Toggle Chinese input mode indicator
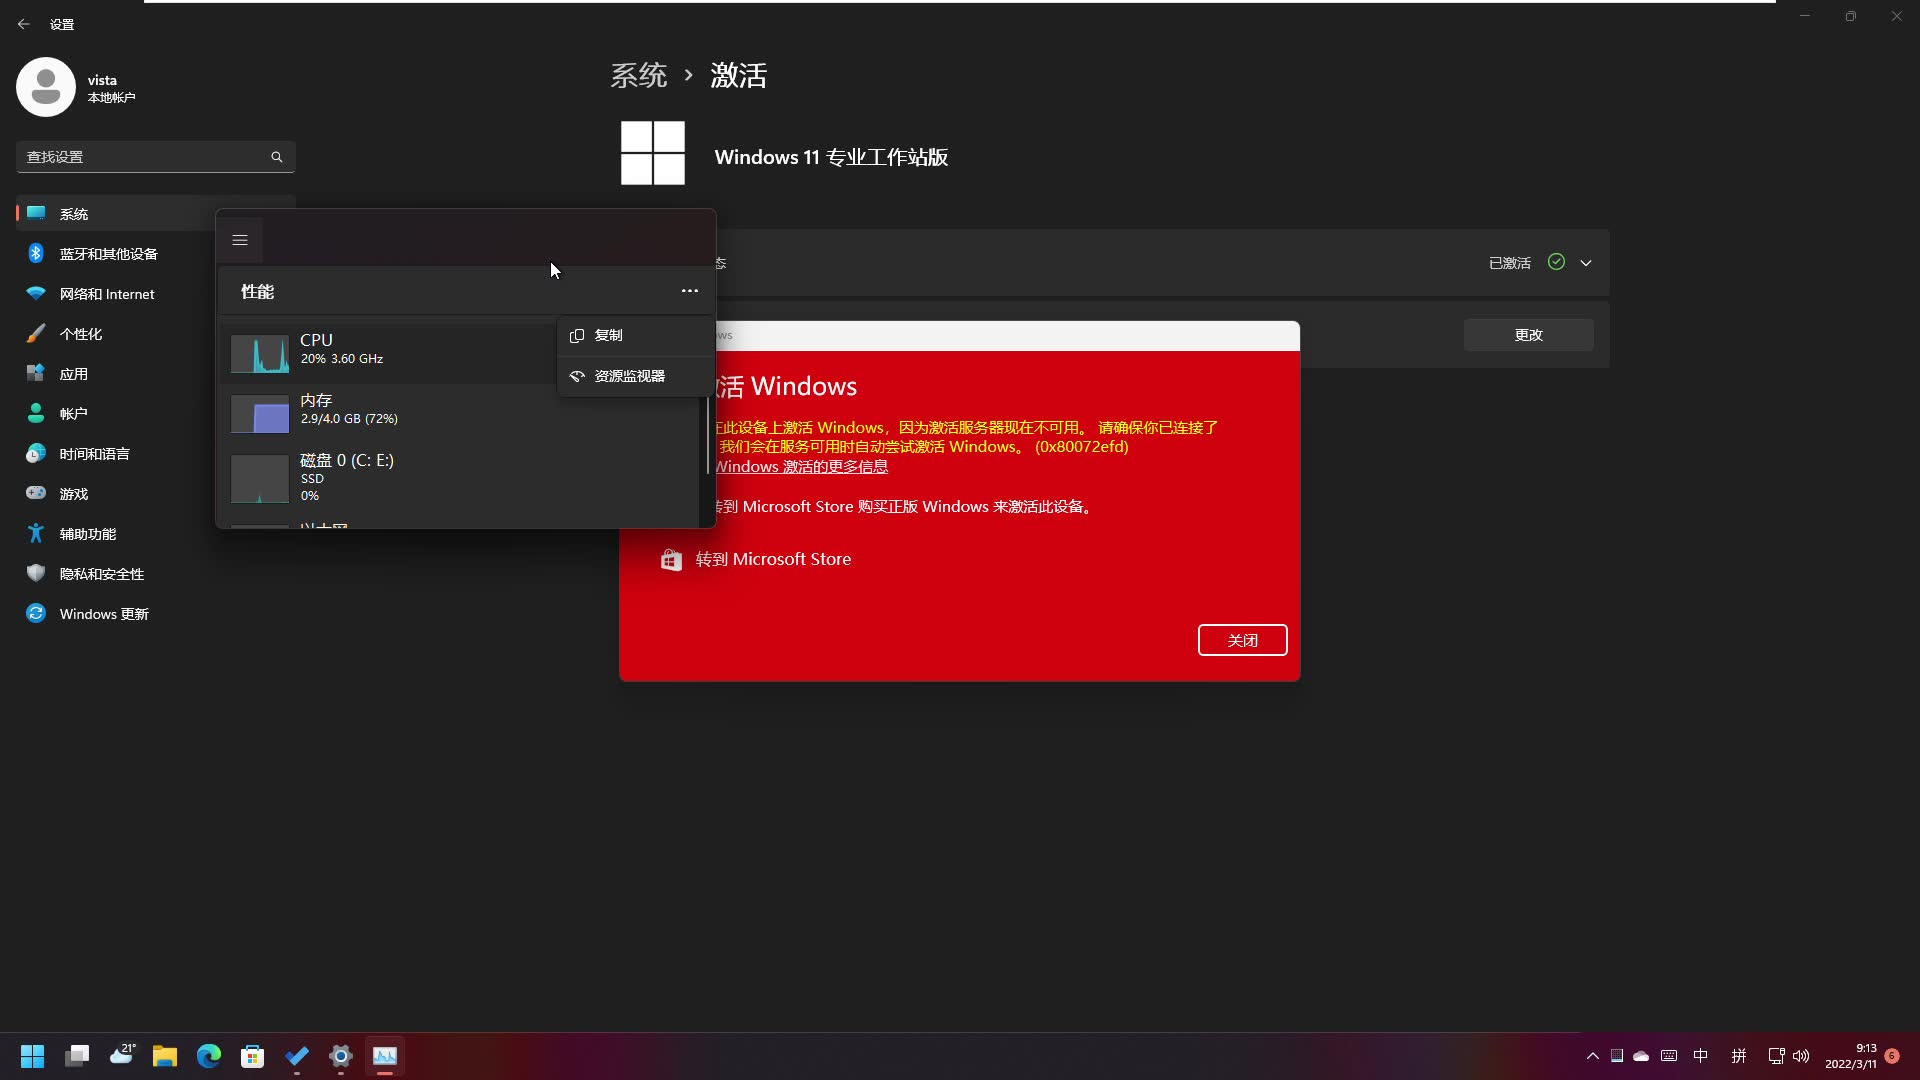The width and height of the screenshot is (1920, 1080). 1701,1056
